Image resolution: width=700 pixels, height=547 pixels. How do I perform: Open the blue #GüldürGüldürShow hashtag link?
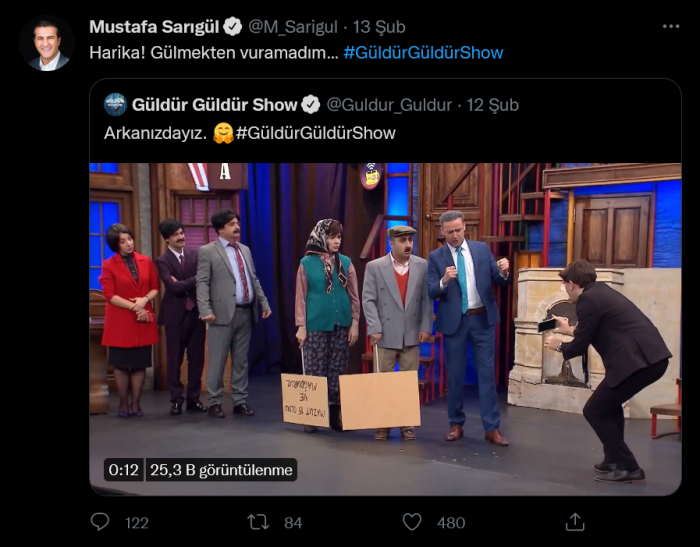coord(423,53)
